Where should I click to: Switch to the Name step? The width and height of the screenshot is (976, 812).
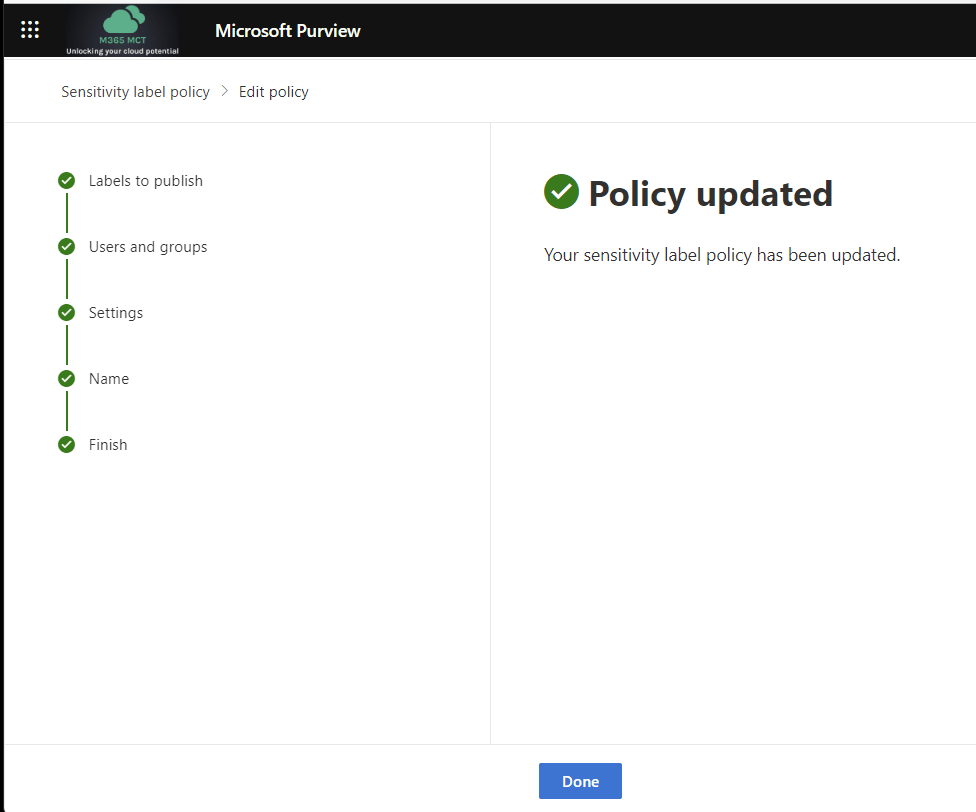(109, 379)
